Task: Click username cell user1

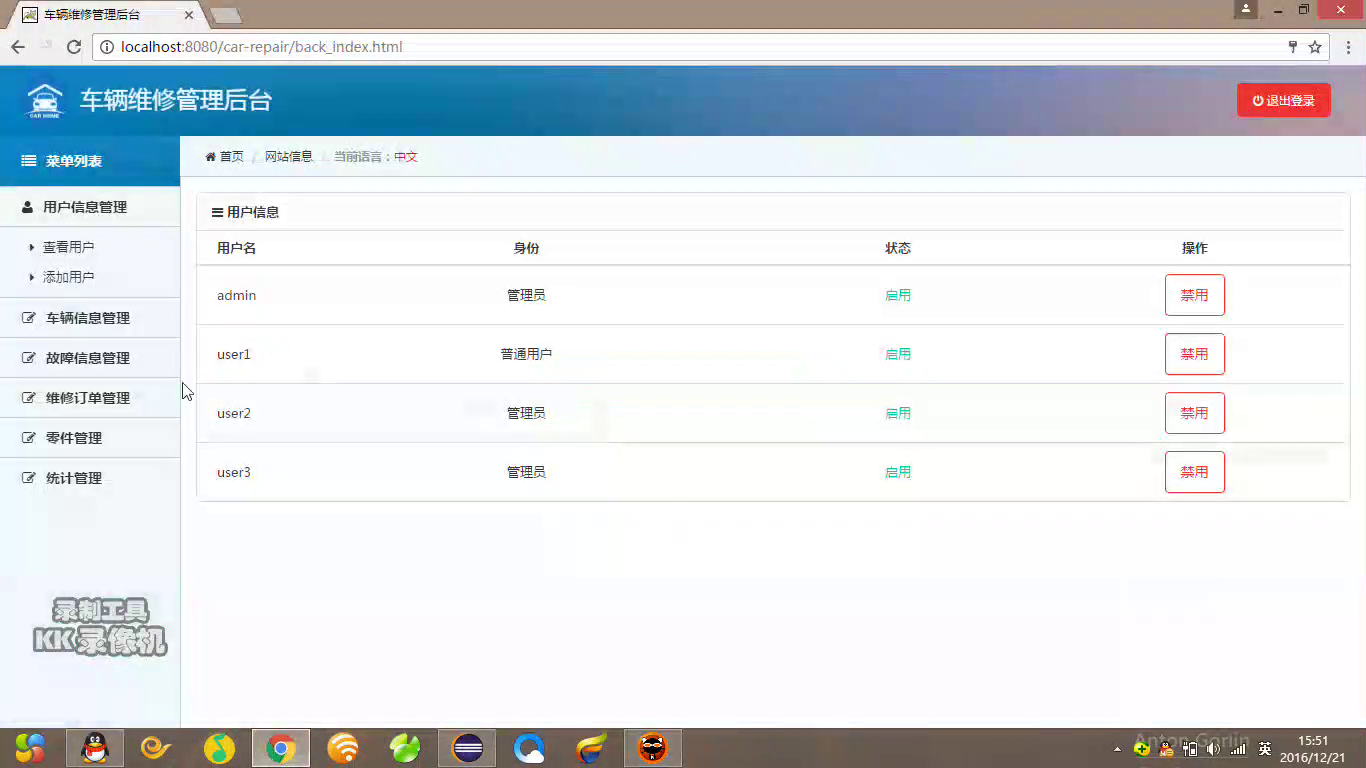Action: pyautogui.click(x=234, y=354)
